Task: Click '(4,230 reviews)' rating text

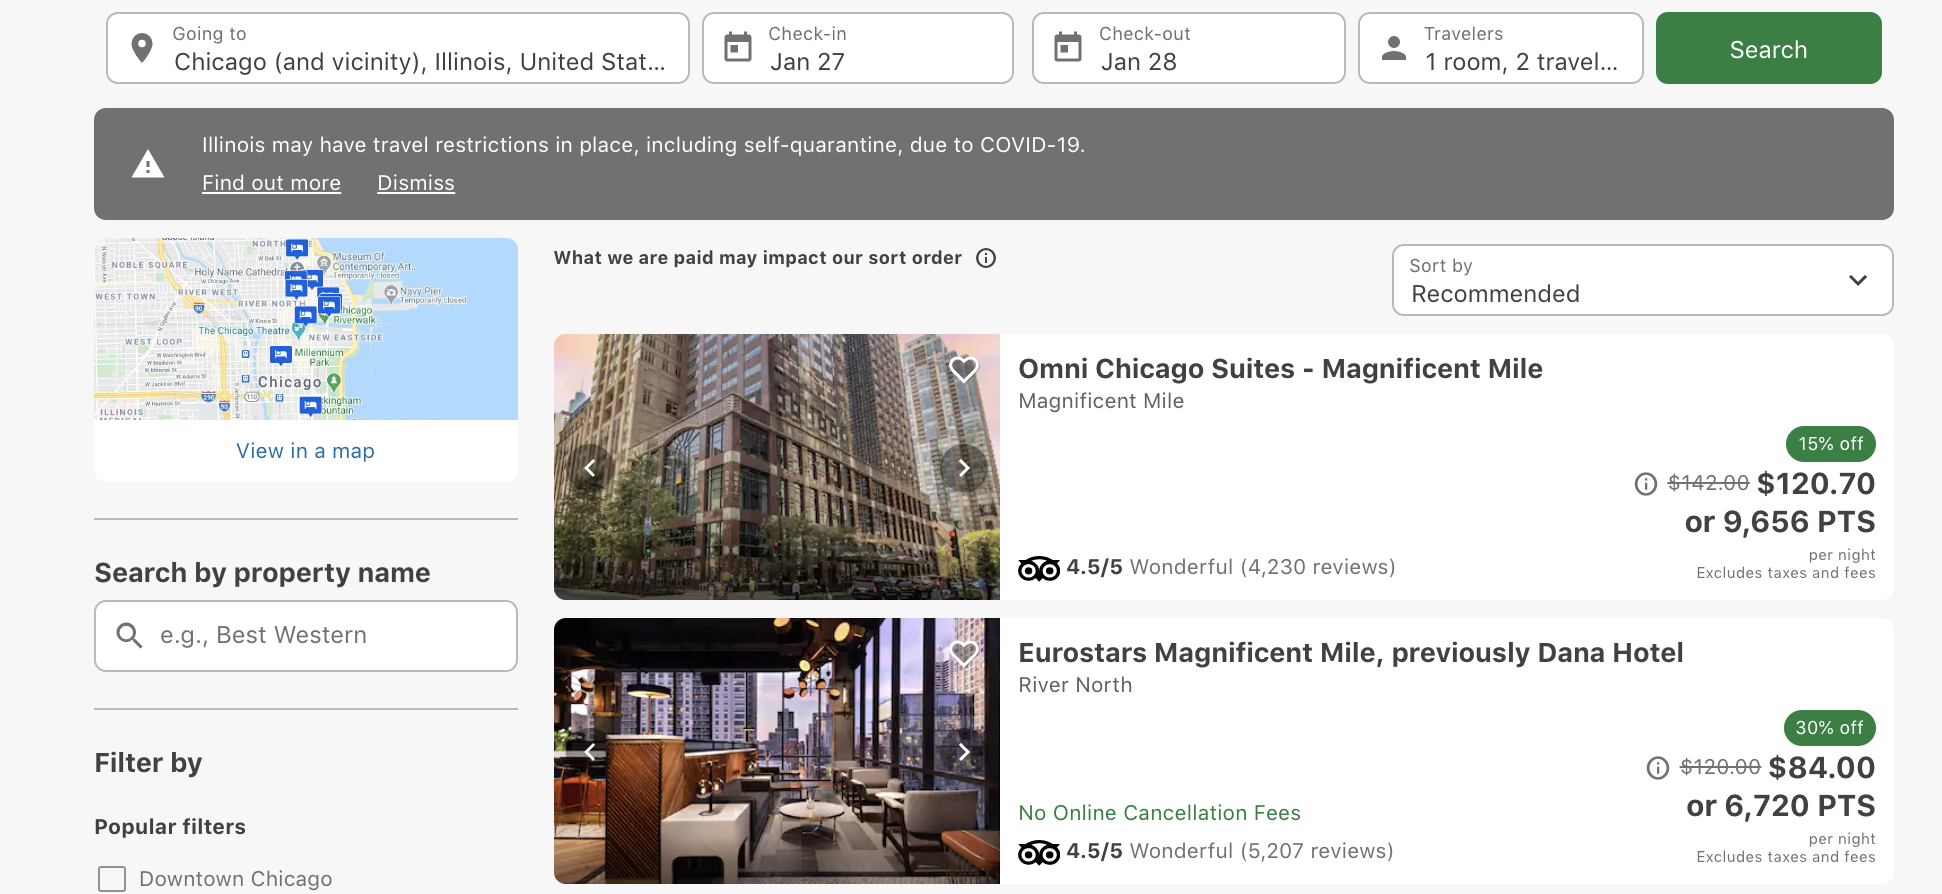Action: [1318, 567]
